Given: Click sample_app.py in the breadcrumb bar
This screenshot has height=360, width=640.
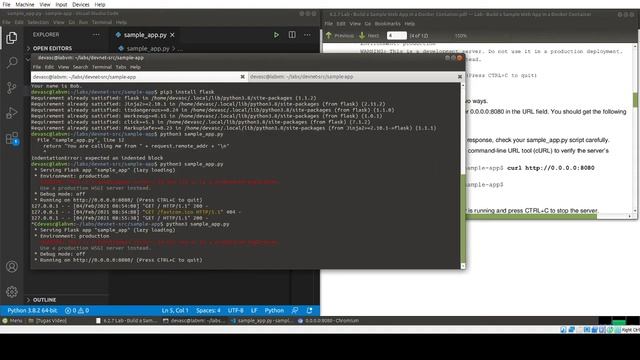Looking at the screenshot, I should coord(148,49).
